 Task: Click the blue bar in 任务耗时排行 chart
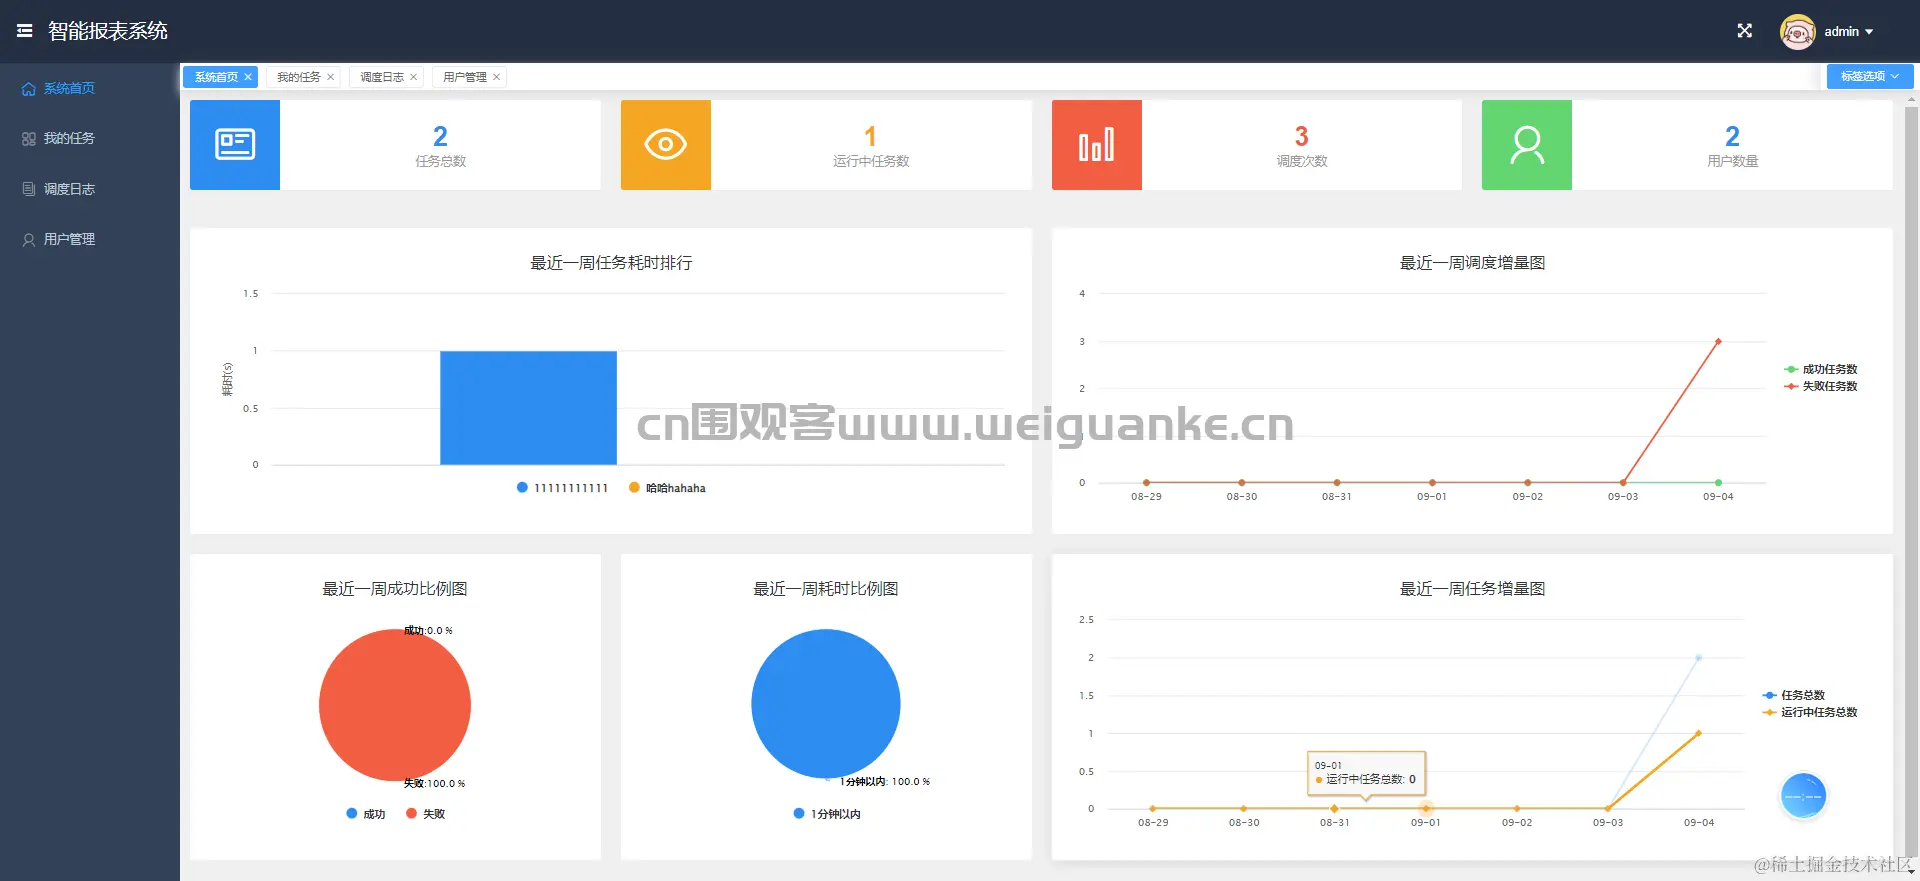point(528,408)
